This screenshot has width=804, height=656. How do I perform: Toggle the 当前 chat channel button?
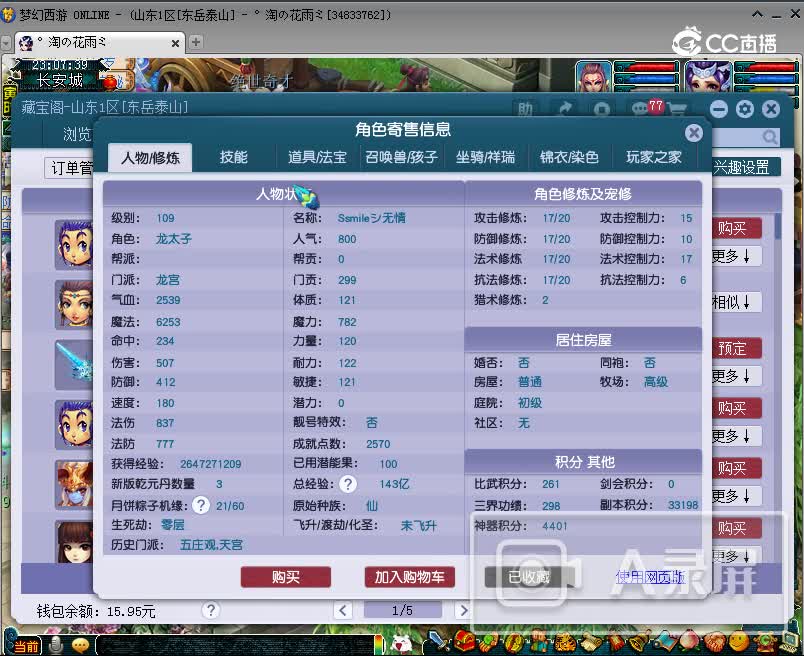[26, 646]
